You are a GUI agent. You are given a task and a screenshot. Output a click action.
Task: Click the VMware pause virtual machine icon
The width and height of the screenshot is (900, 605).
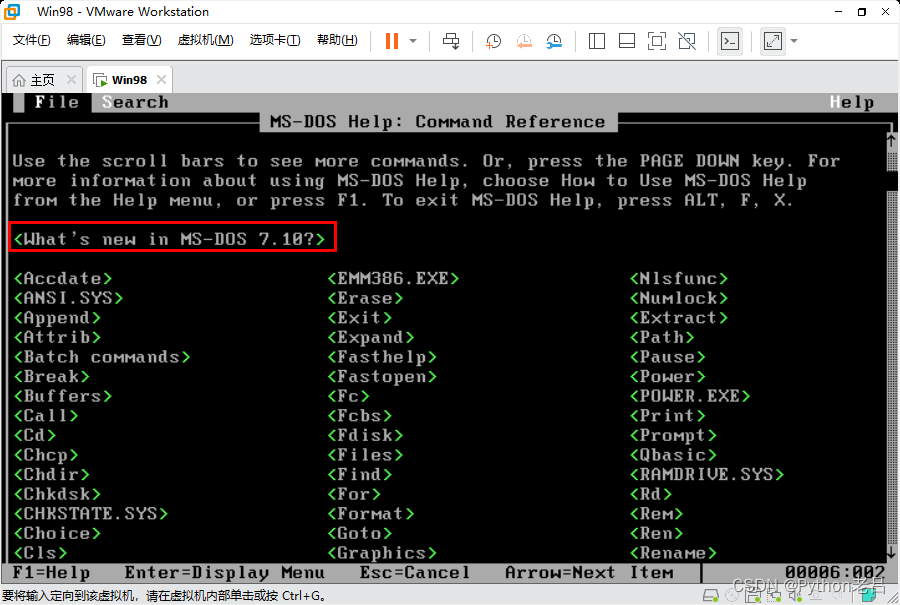point(392,41)
